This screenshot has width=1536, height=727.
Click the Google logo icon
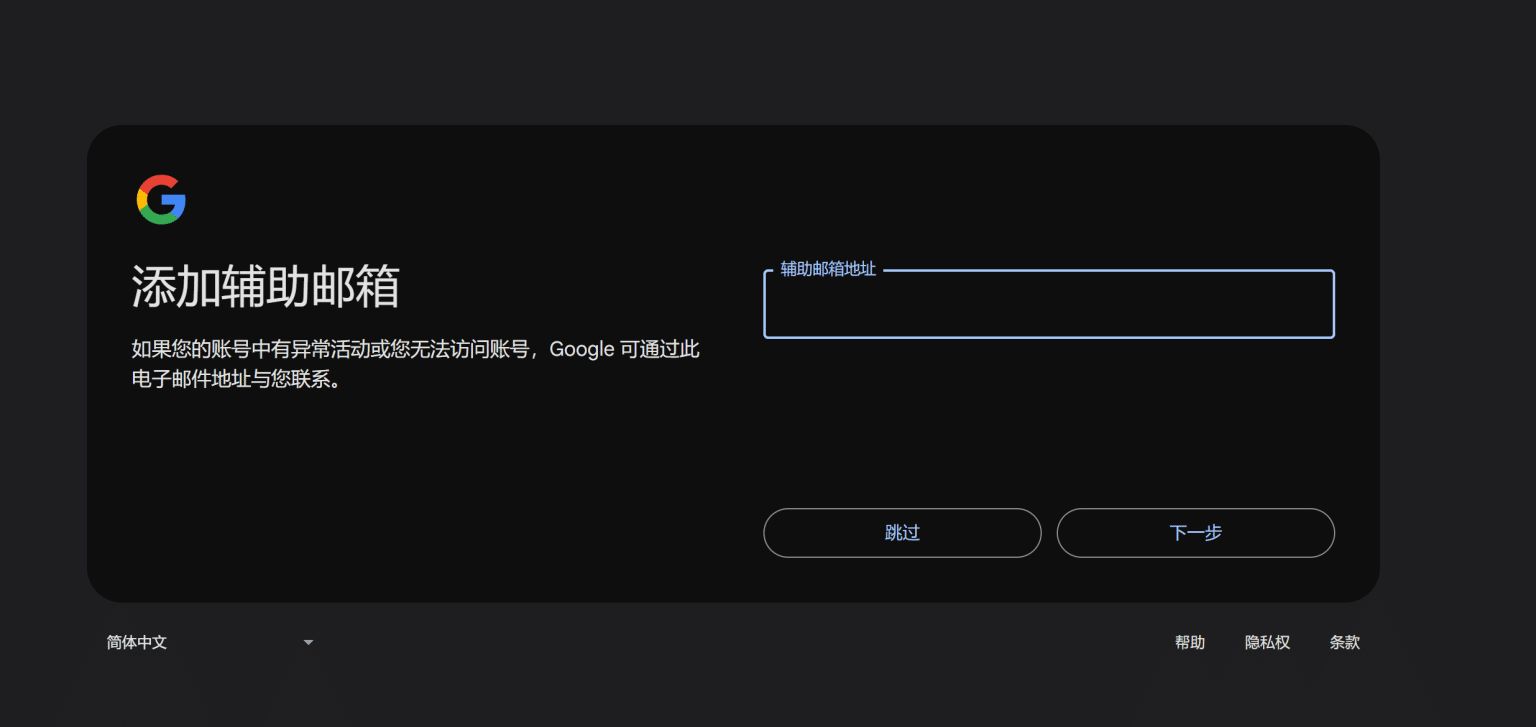[x=161, y=199]
